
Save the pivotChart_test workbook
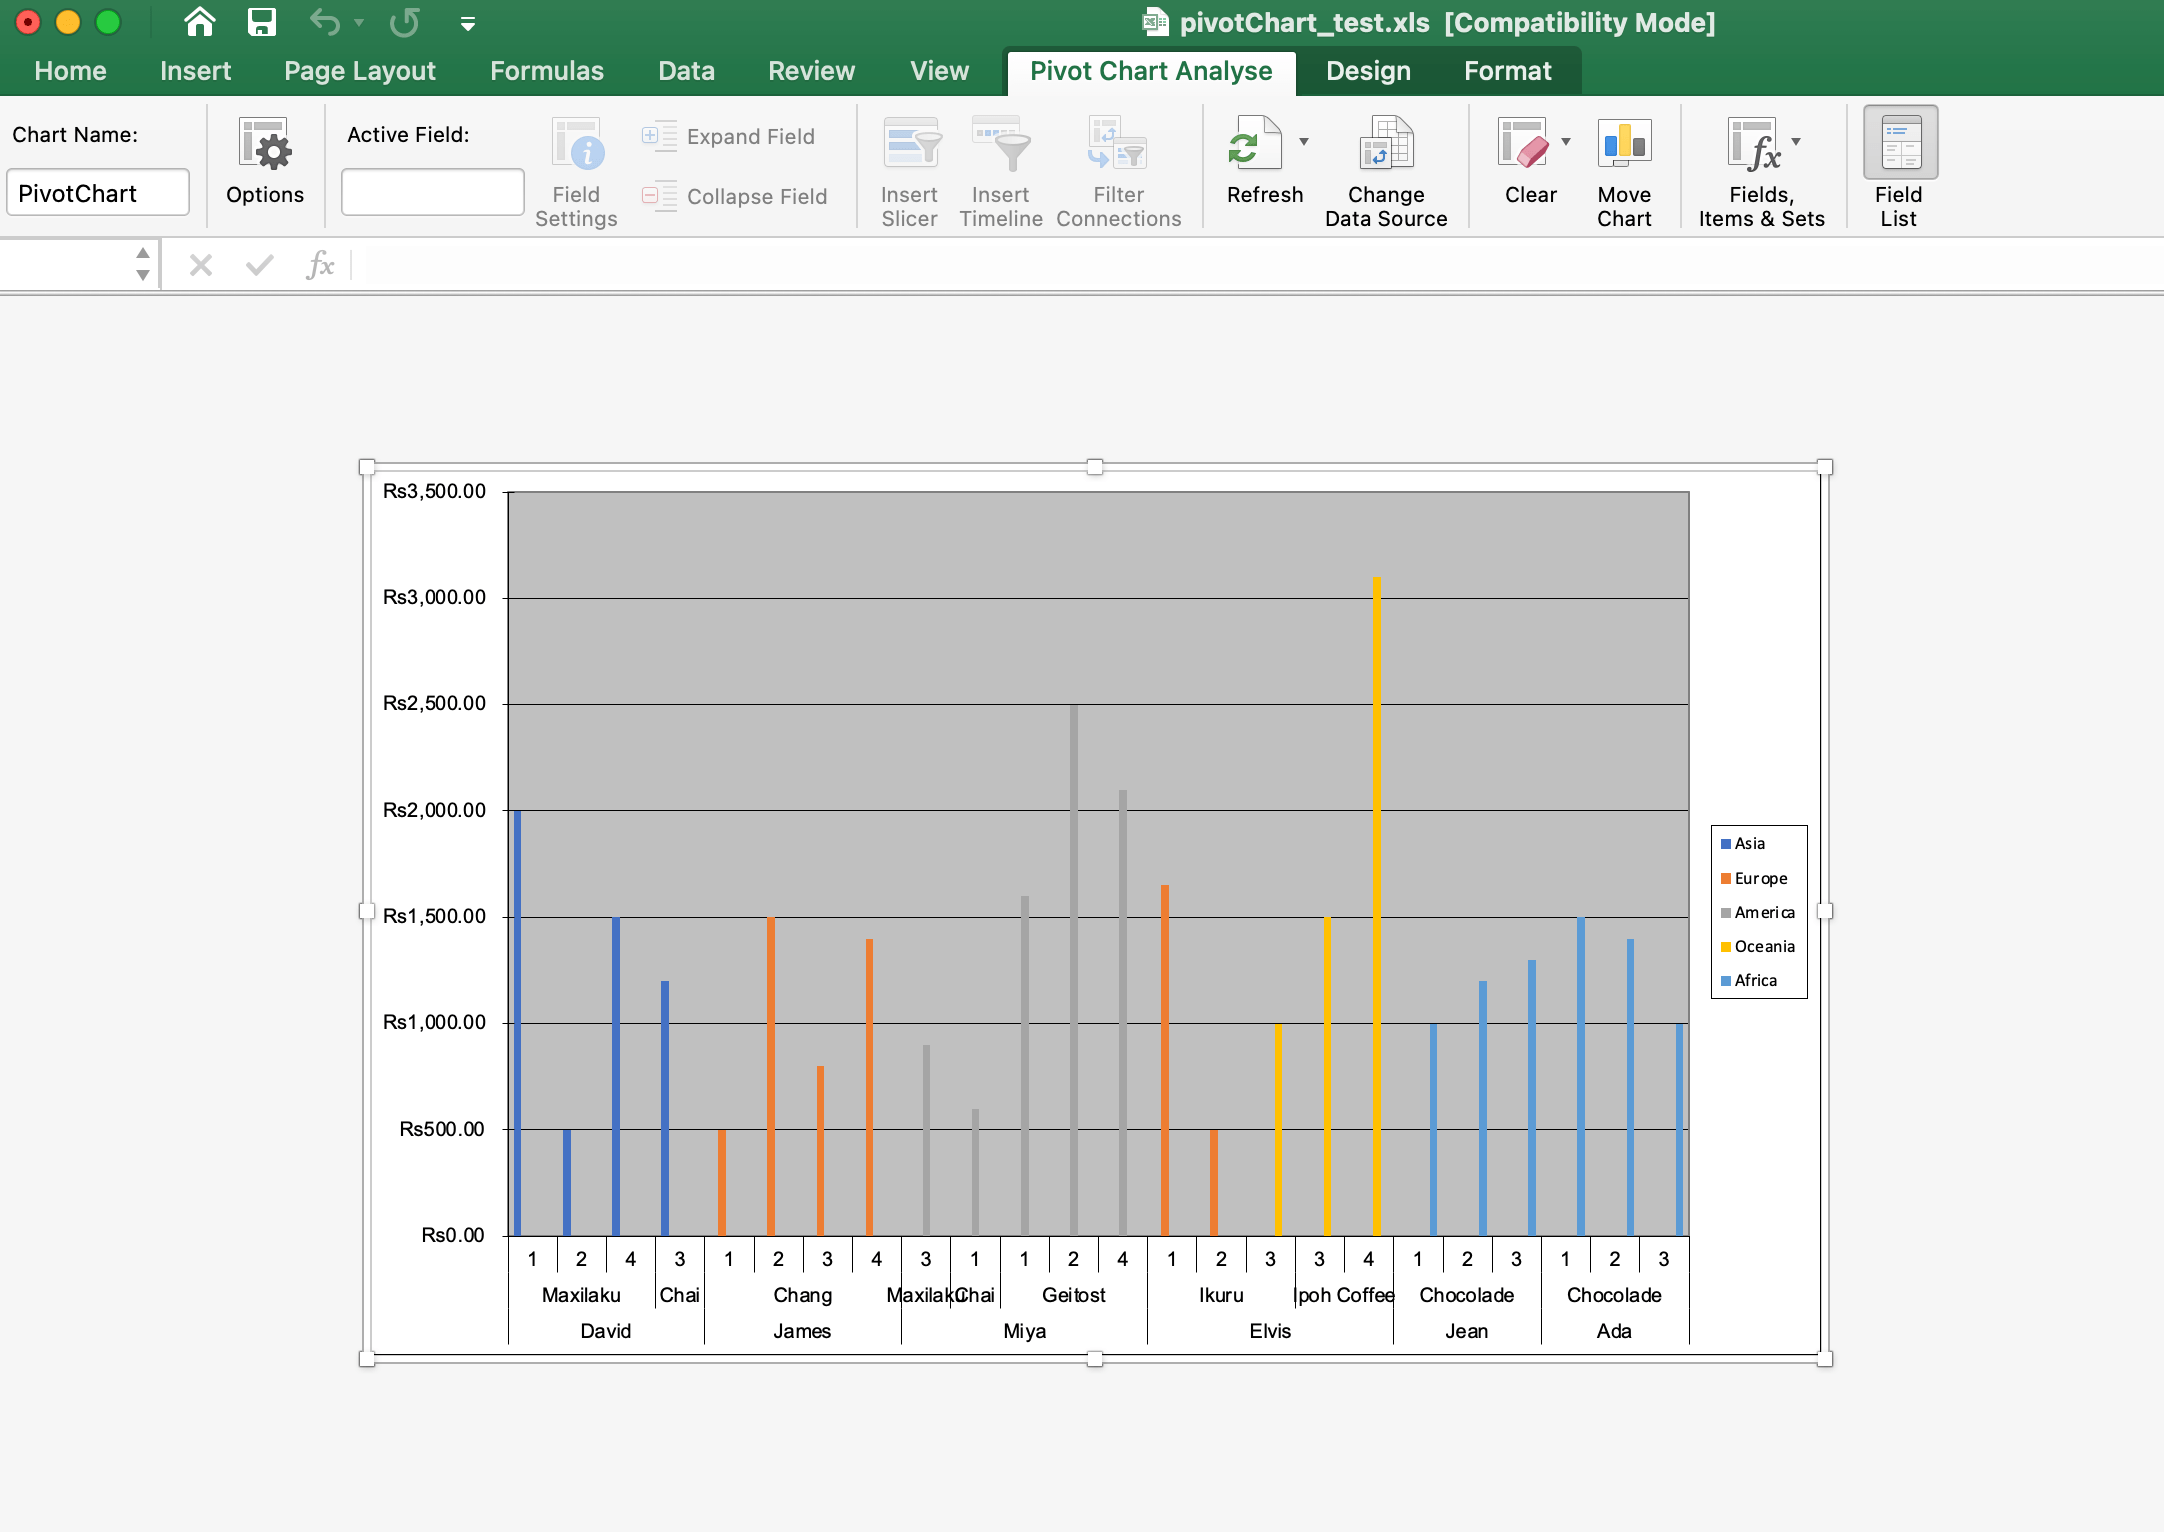tap(261, 22)
